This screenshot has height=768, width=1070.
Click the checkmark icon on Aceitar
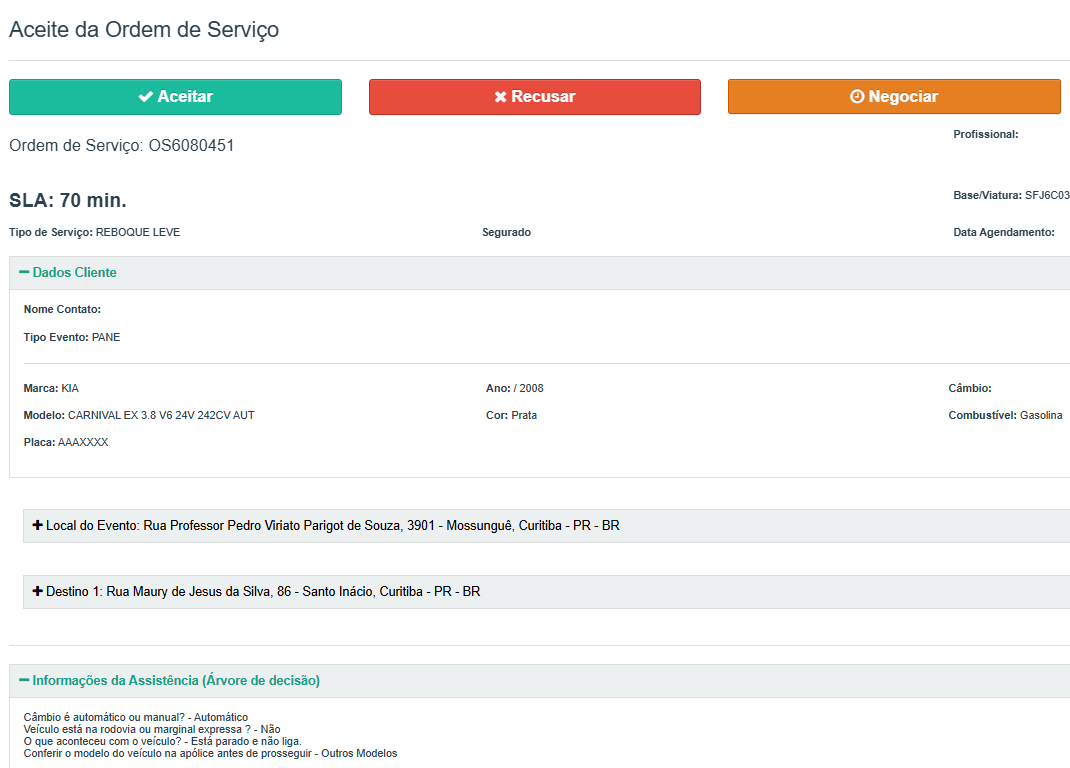(145, 97)
